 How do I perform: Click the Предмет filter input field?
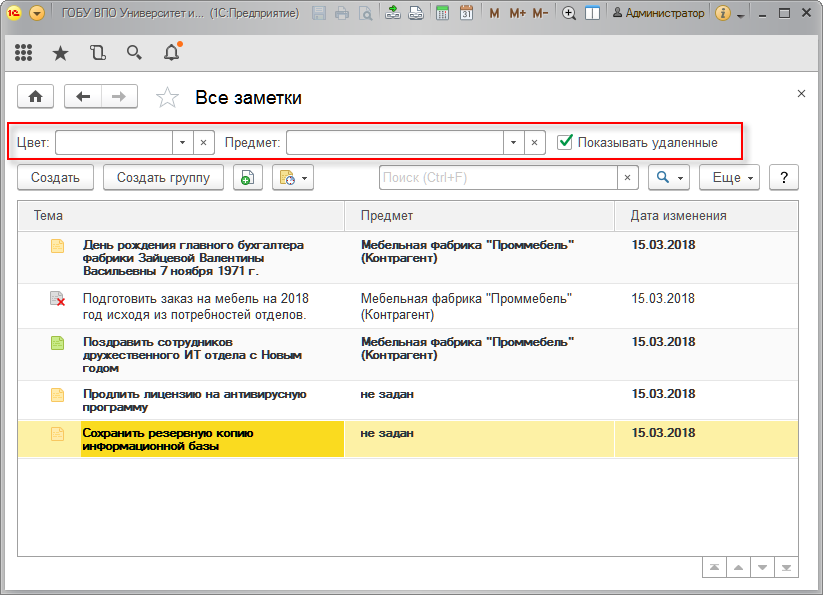(x=395, y=143)
